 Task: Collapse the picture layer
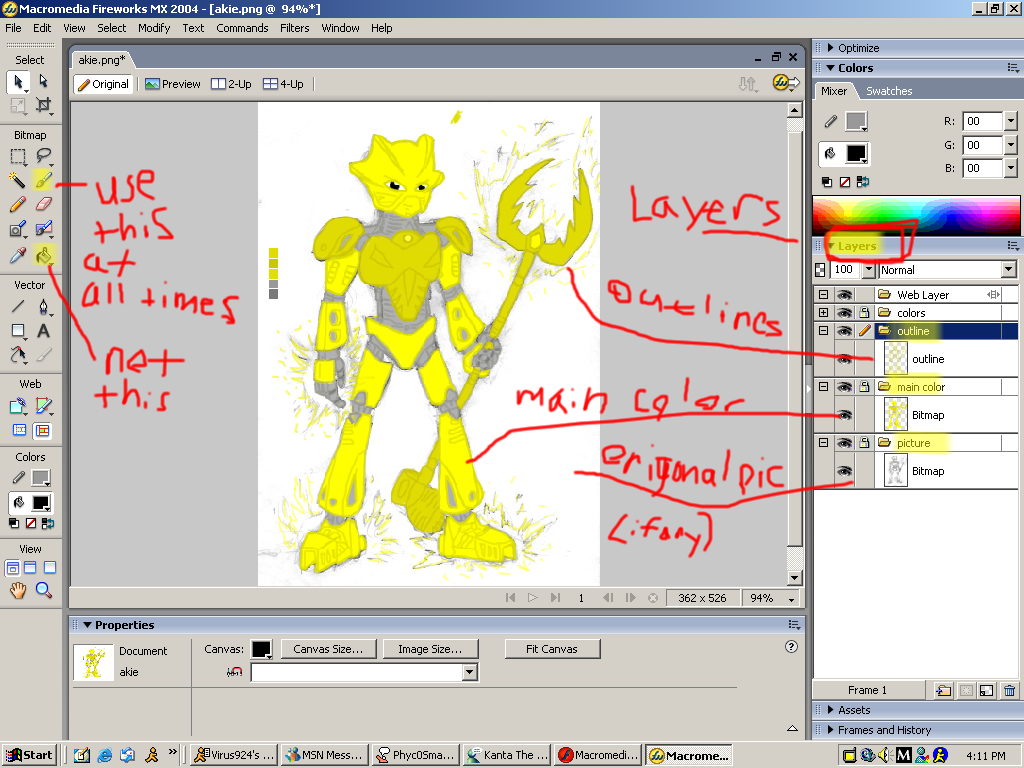click(x=824, y=443)
